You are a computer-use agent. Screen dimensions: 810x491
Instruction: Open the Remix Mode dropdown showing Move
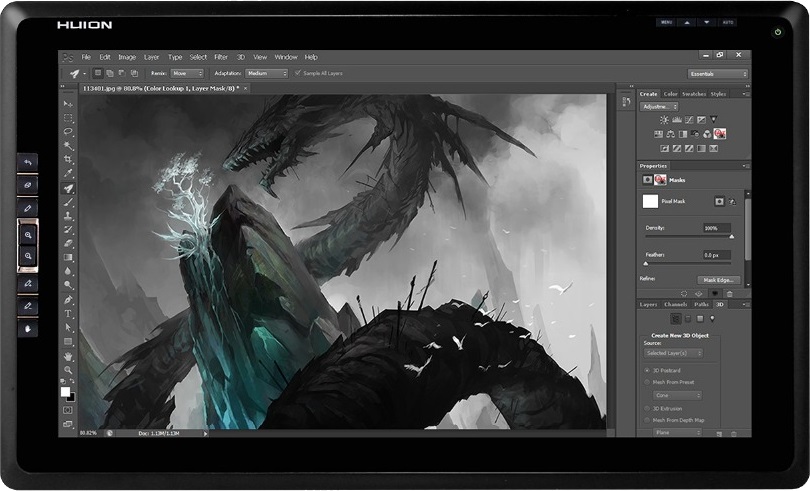point(187,73)
